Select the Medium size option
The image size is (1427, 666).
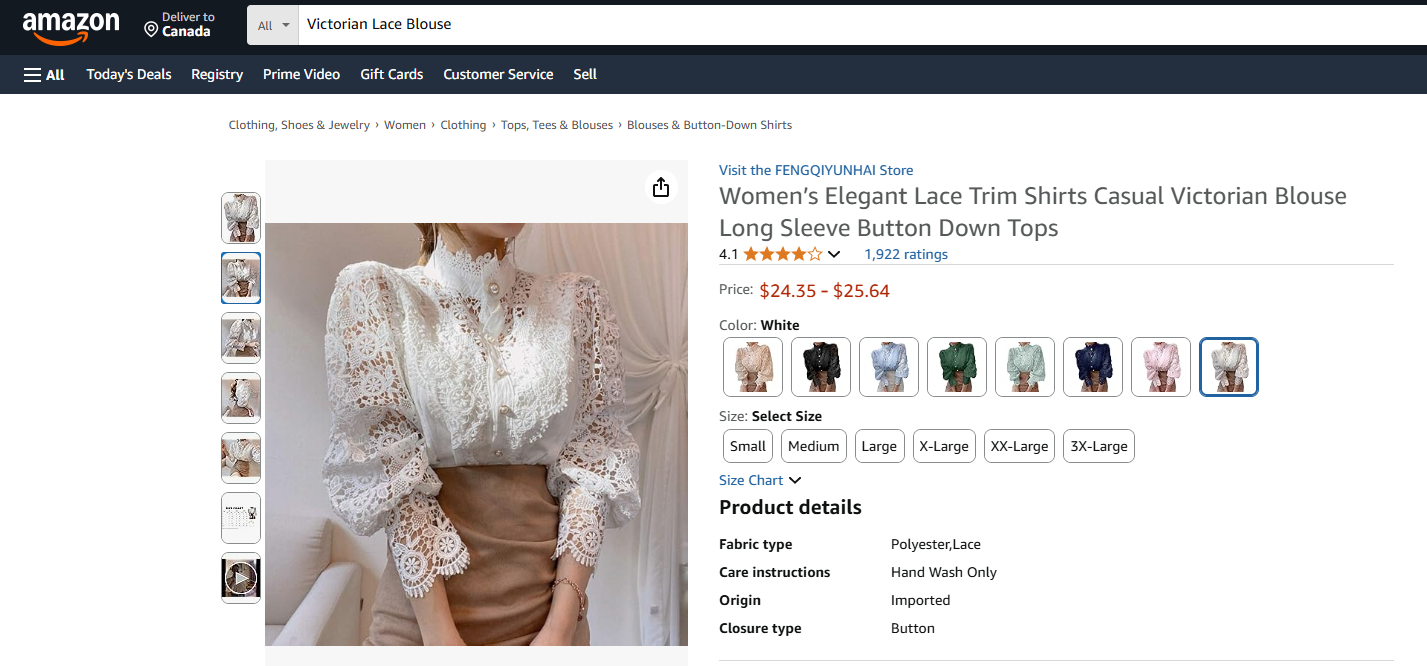pos(813,446)
